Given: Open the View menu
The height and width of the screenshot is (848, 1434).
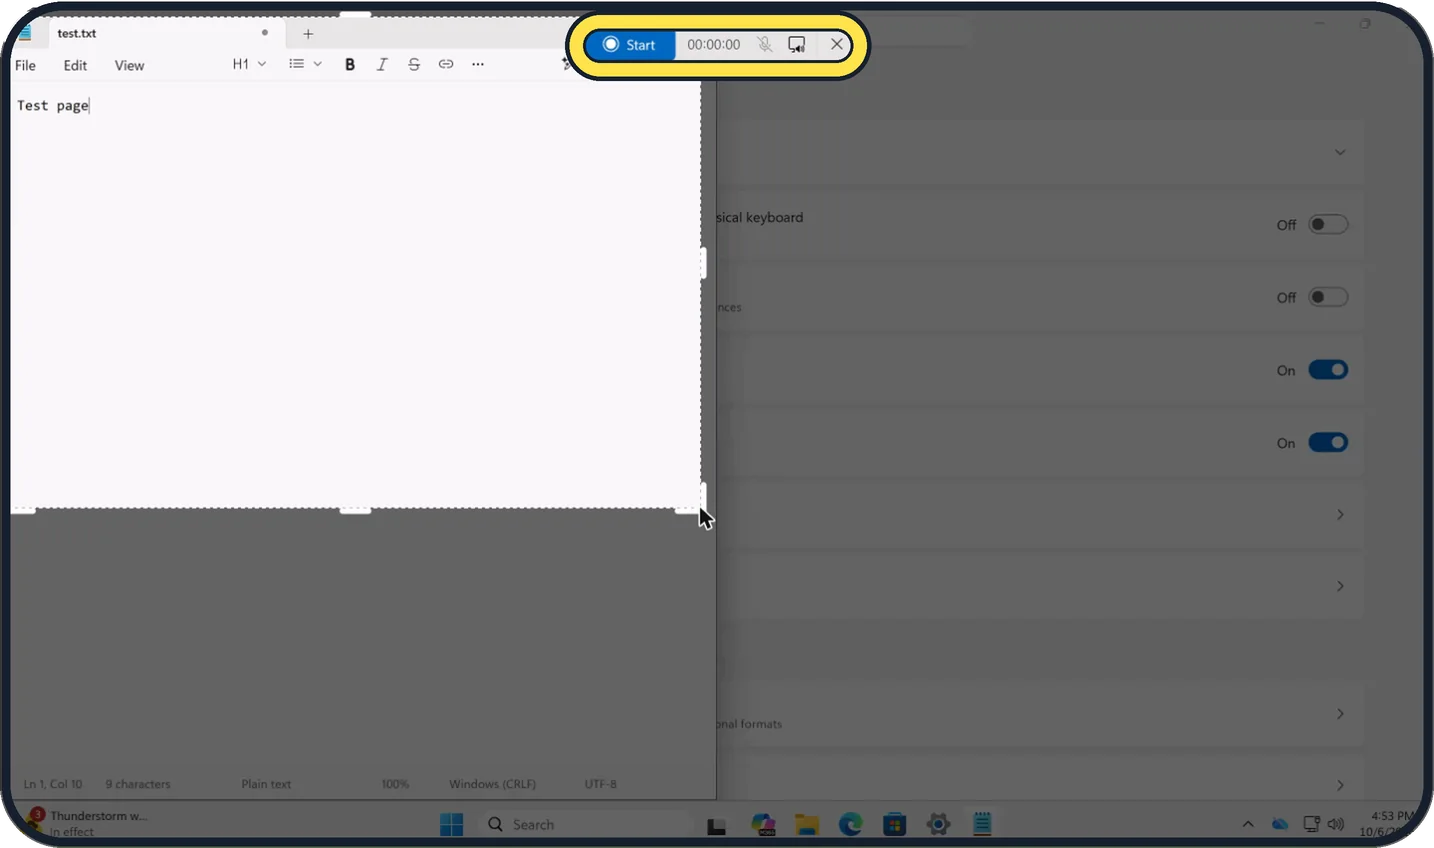Looking at the screenshot, I should (129, 66).
